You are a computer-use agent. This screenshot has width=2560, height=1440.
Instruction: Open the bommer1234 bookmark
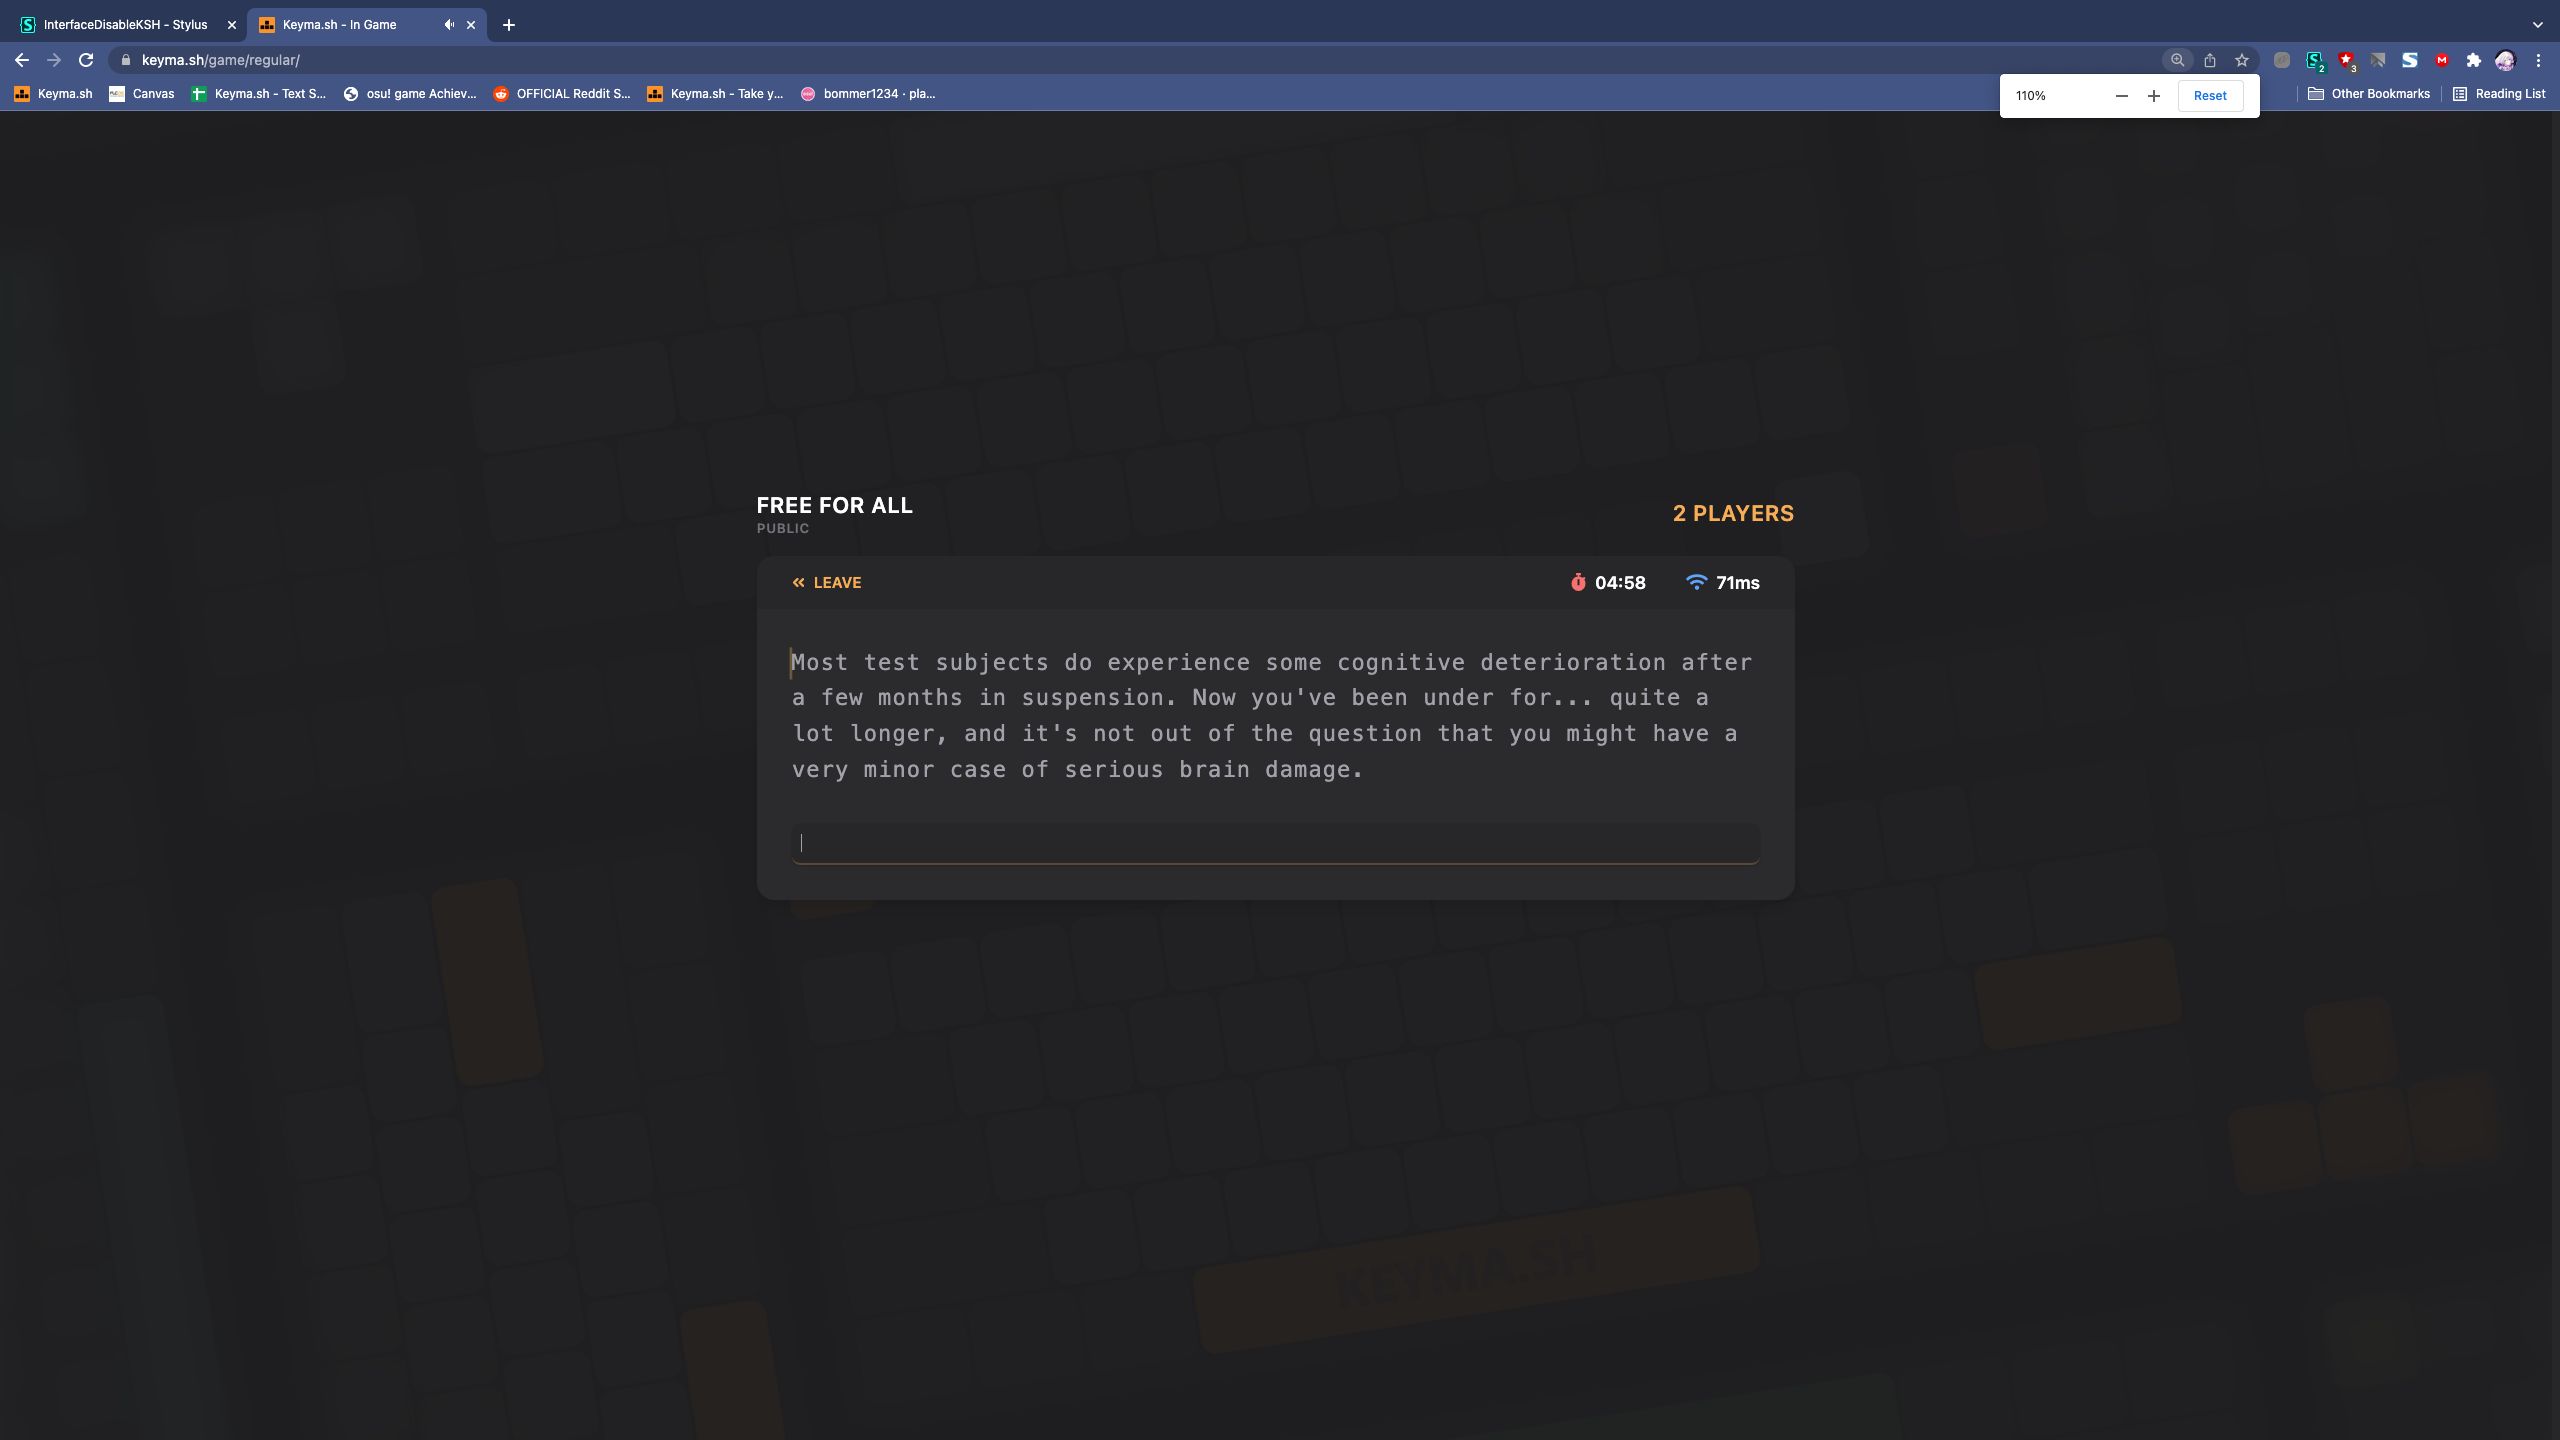tap(868, 94)
